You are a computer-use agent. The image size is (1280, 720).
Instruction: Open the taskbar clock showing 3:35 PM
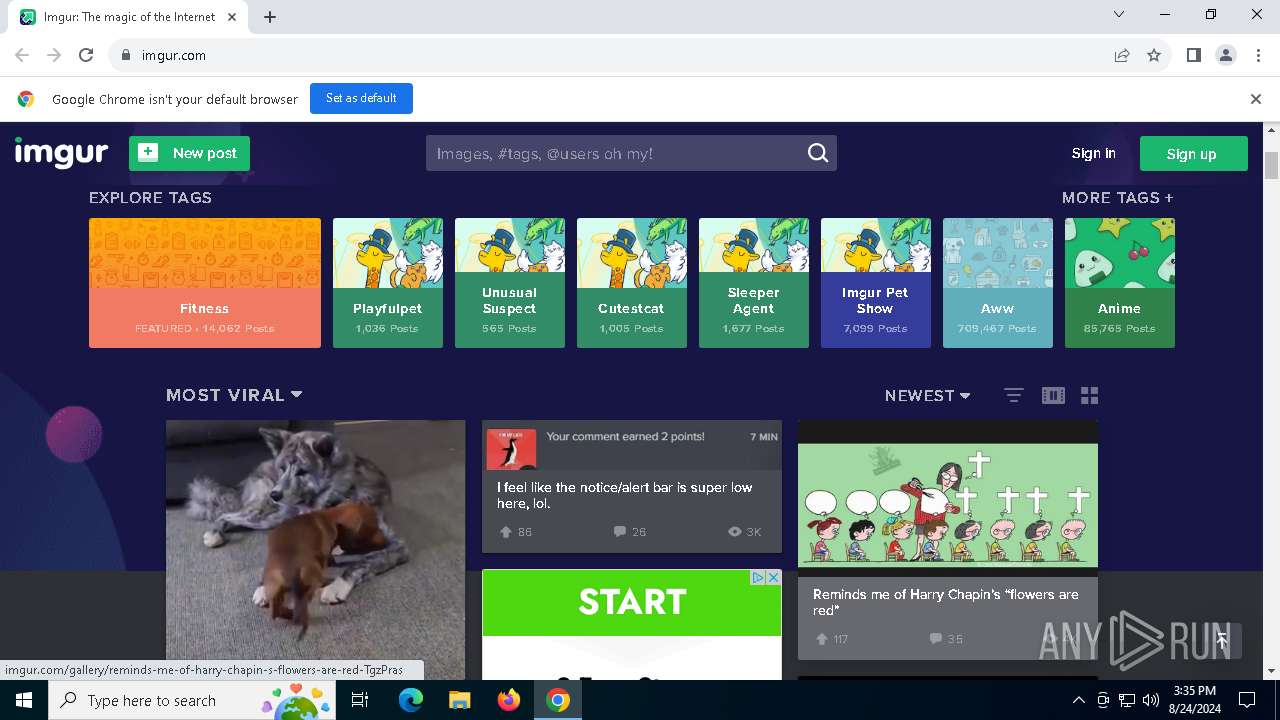pos(1194,700)
